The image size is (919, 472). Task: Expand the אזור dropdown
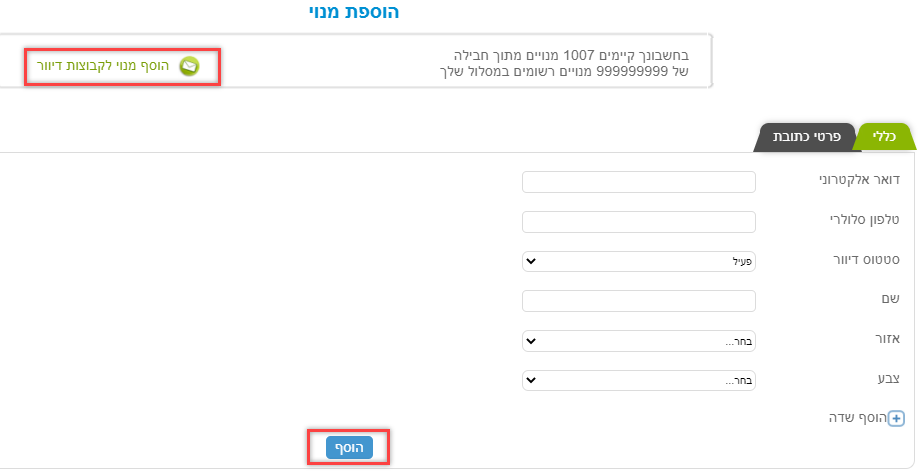639,341
